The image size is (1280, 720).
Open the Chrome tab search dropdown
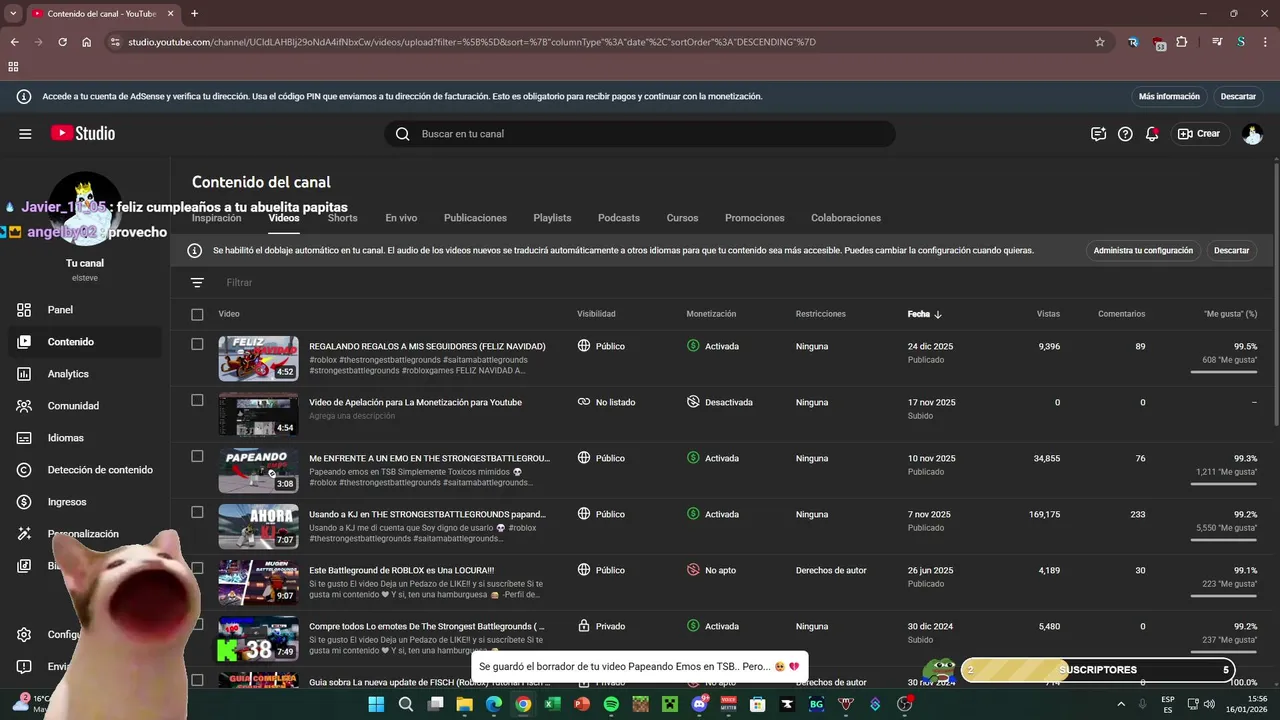[13, 13]
